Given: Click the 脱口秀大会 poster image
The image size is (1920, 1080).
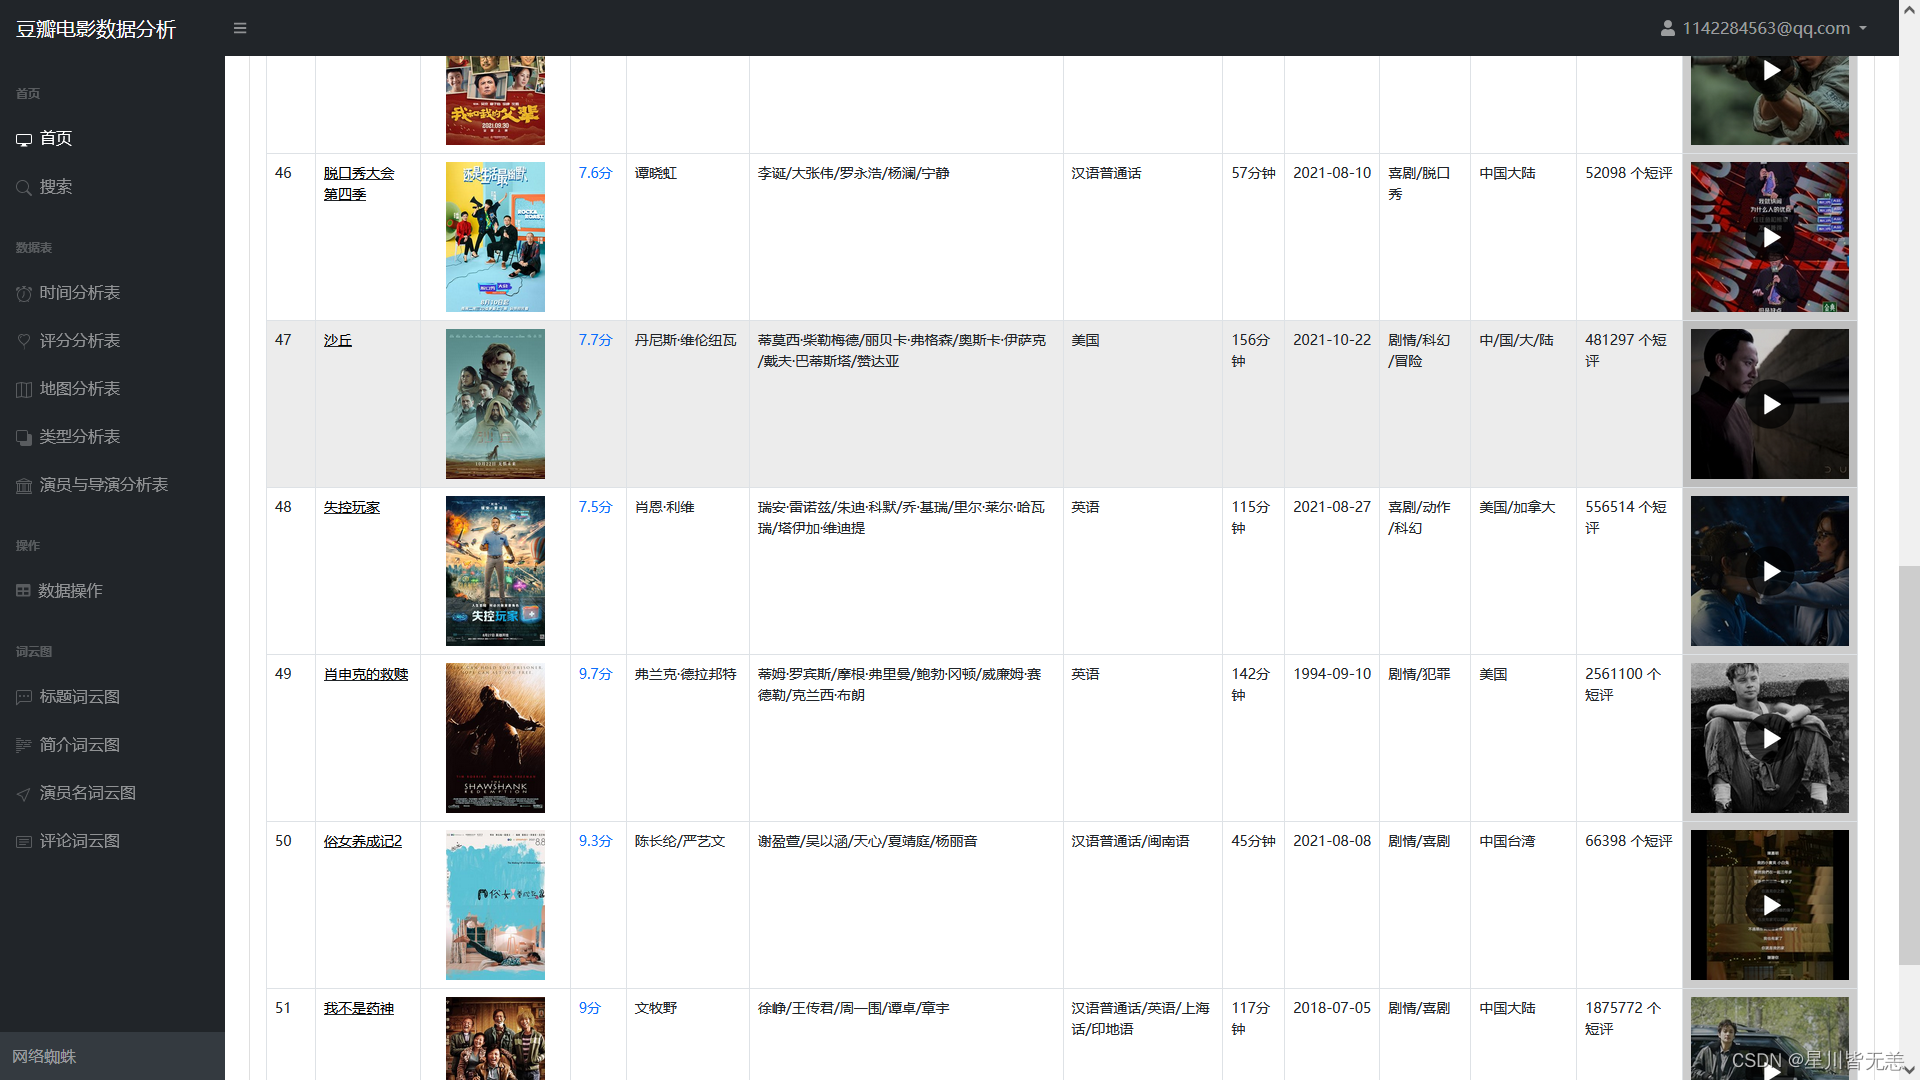Looking at the screenshot, I should [x=495, y=237].
